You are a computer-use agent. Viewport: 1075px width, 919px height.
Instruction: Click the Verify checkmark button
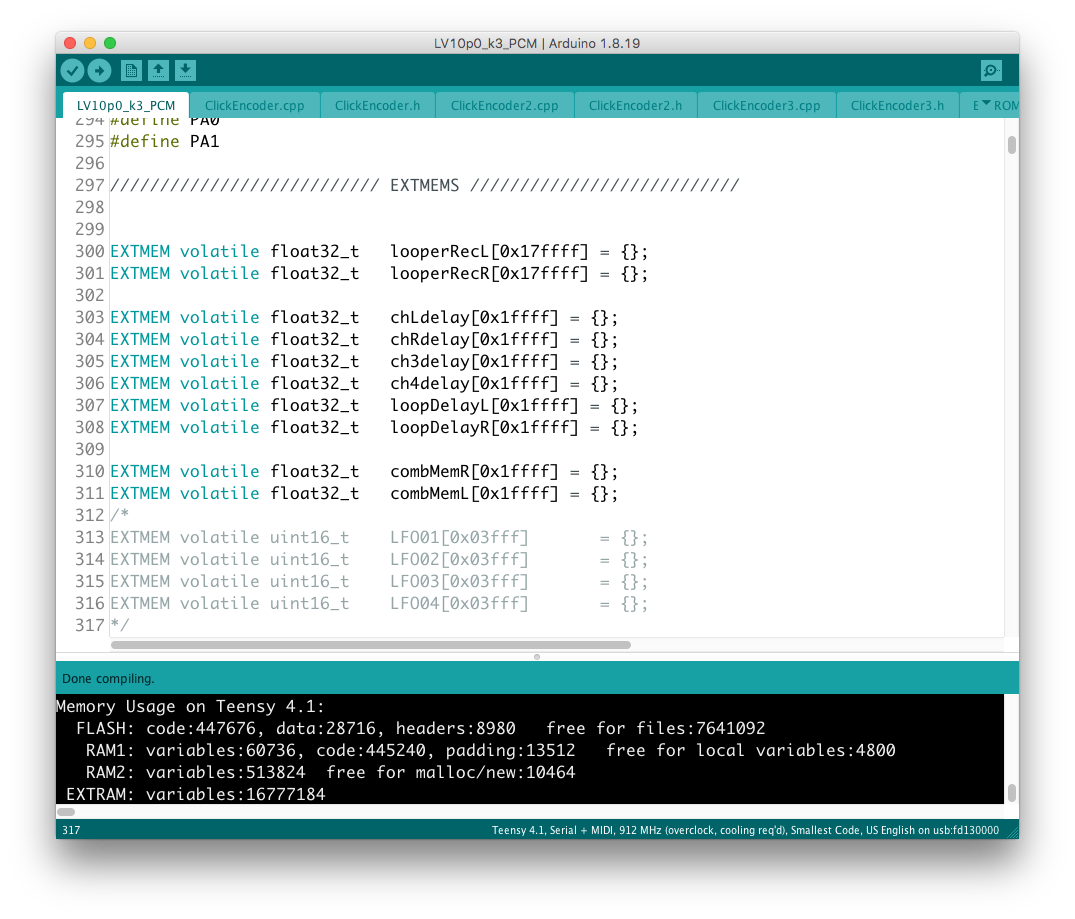pyautogui.click(x=72, y=71)
